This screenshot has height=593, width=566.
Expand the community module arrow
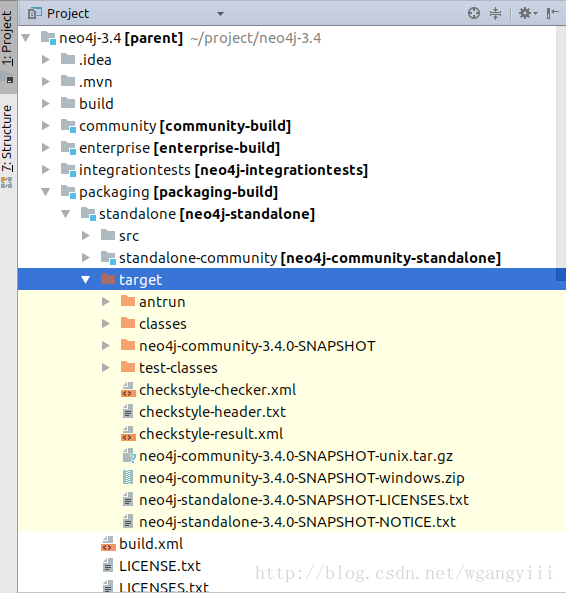[x=46, y=126]
